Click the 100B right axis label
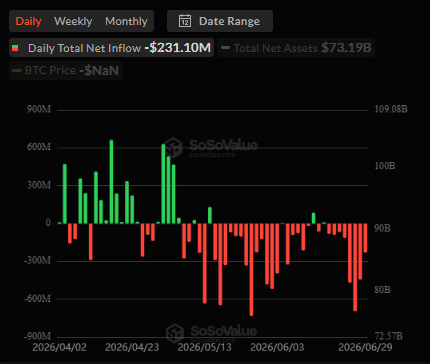 coord(385,166)
